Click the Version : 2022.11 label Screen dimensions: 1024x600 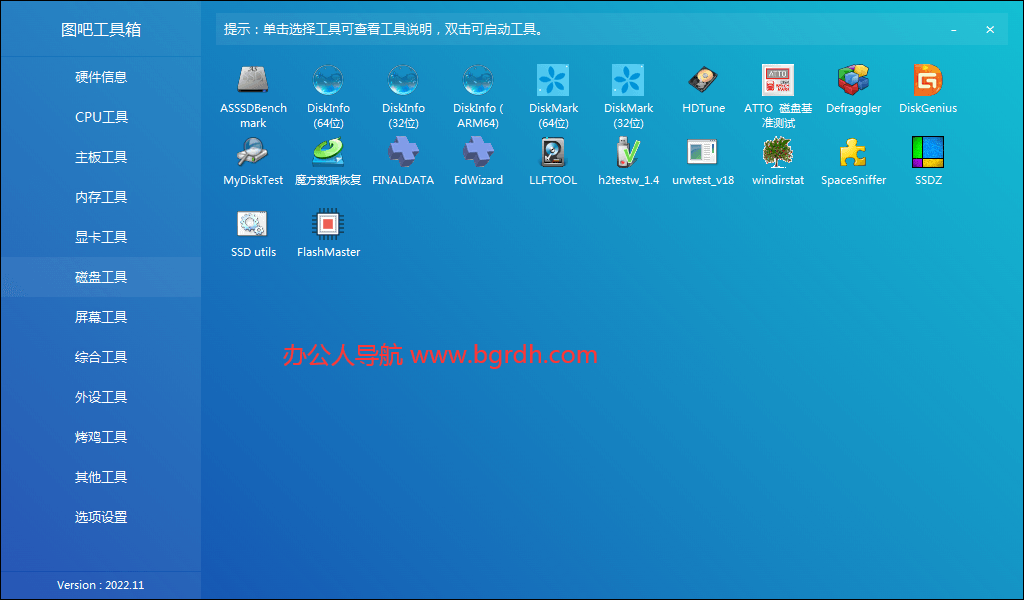(101, 585)
